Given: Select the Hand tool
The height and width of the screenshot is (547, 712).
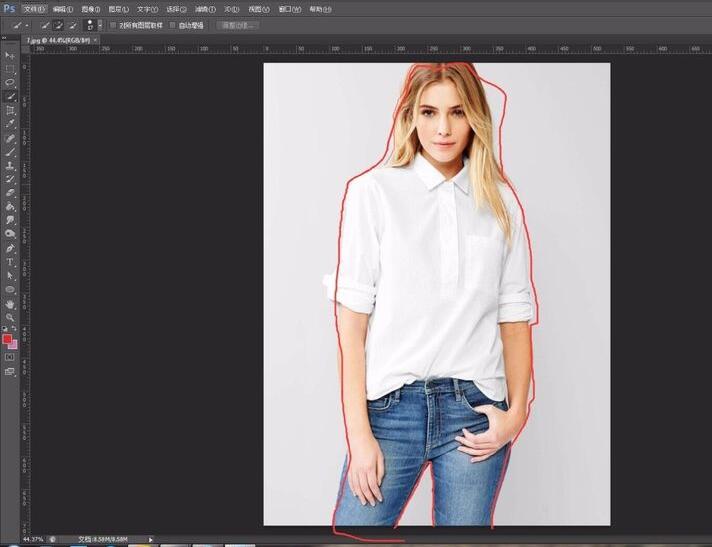Looking at the screenshot, I should [x=10, y=303].
